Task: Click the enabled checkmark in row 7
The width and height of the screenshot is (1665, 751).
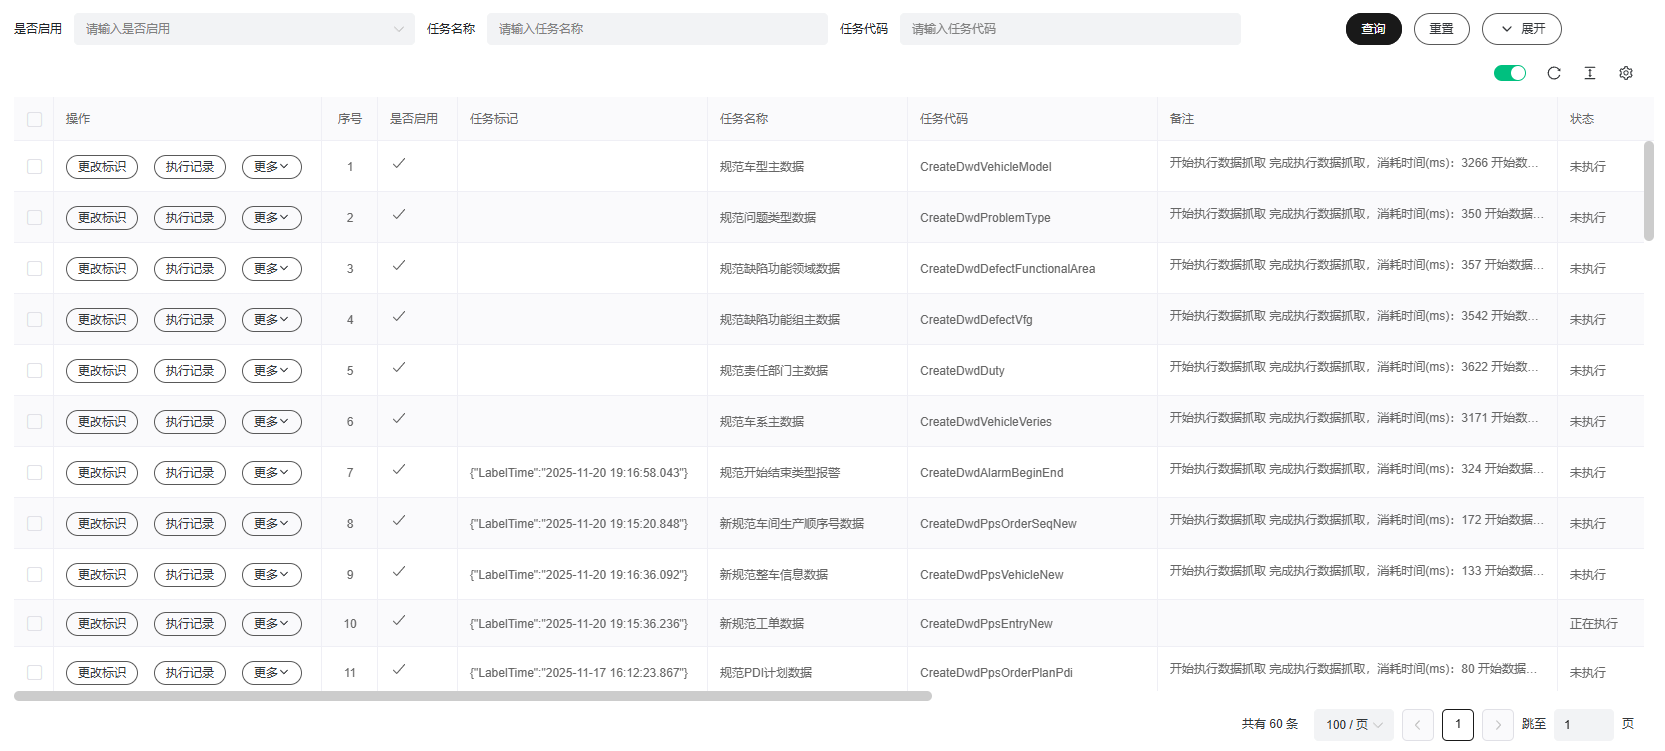Action: [398, 470]
